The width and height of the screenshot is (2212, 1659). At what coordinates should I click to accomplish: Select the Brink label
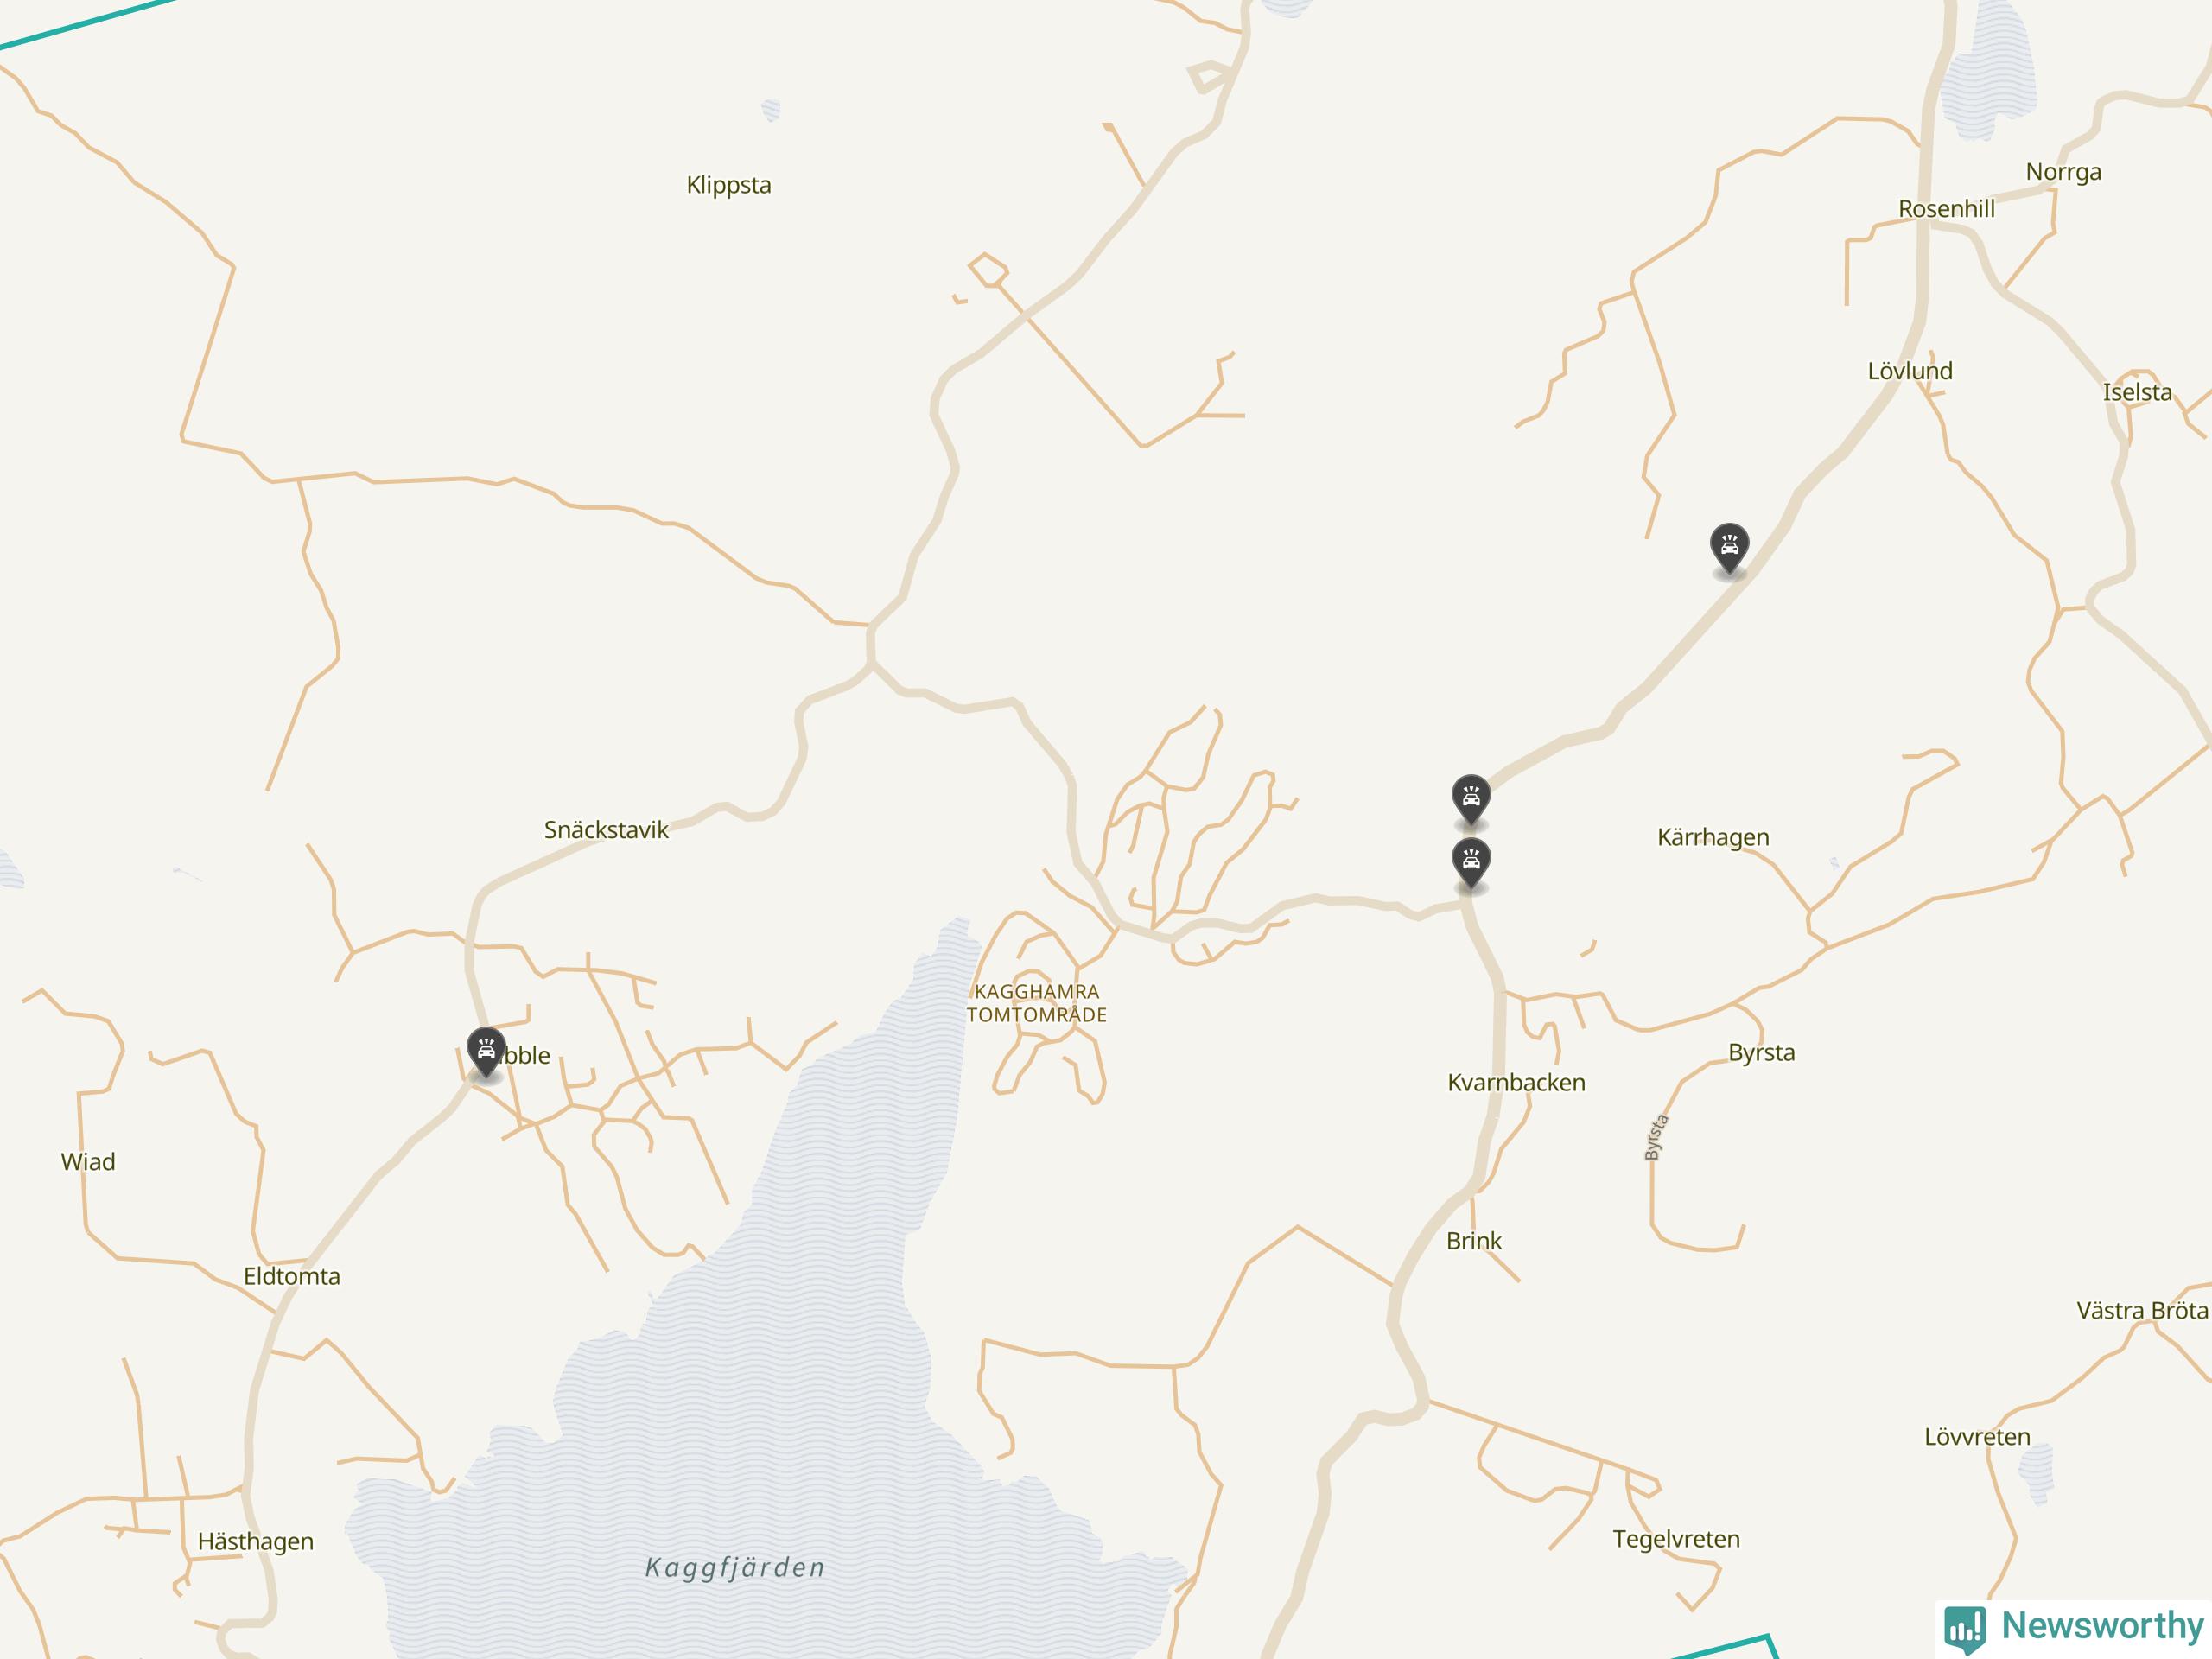point(1474,1241)
